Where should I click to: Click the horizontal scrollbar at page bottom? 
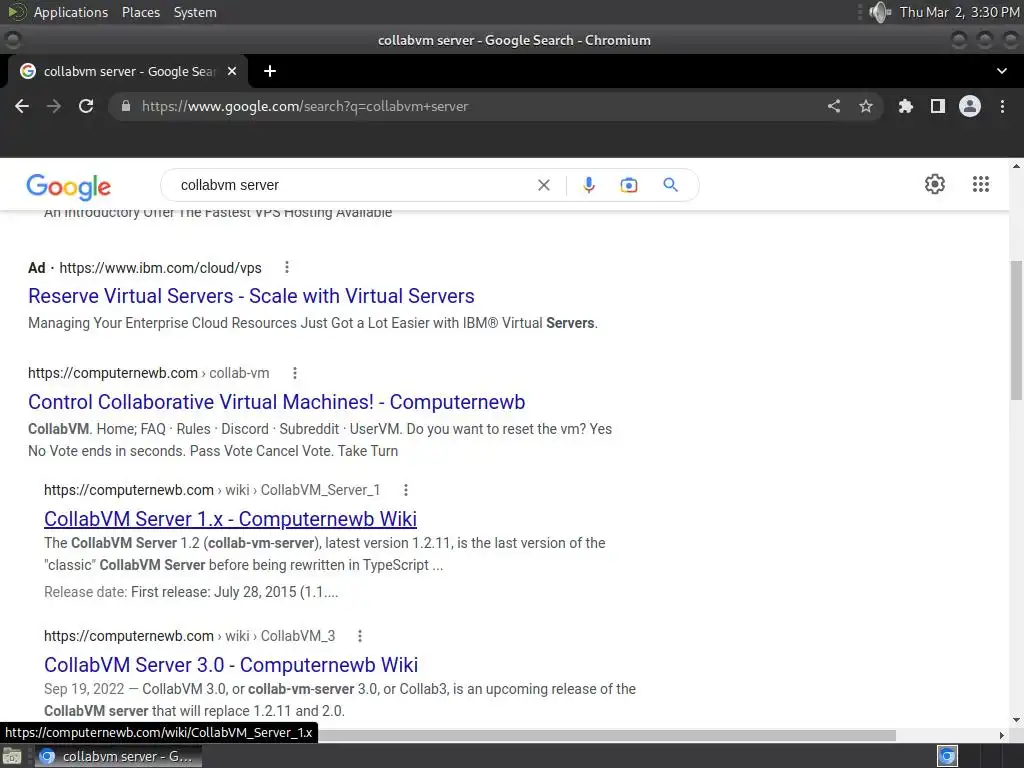[607, 735]
